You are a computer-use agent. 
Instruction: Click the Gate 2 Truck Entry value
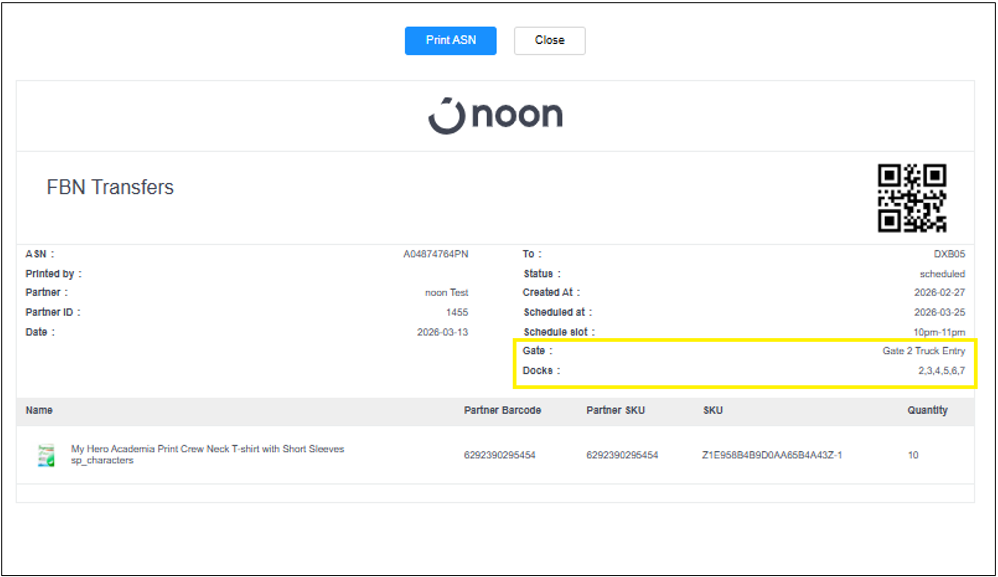923,351
